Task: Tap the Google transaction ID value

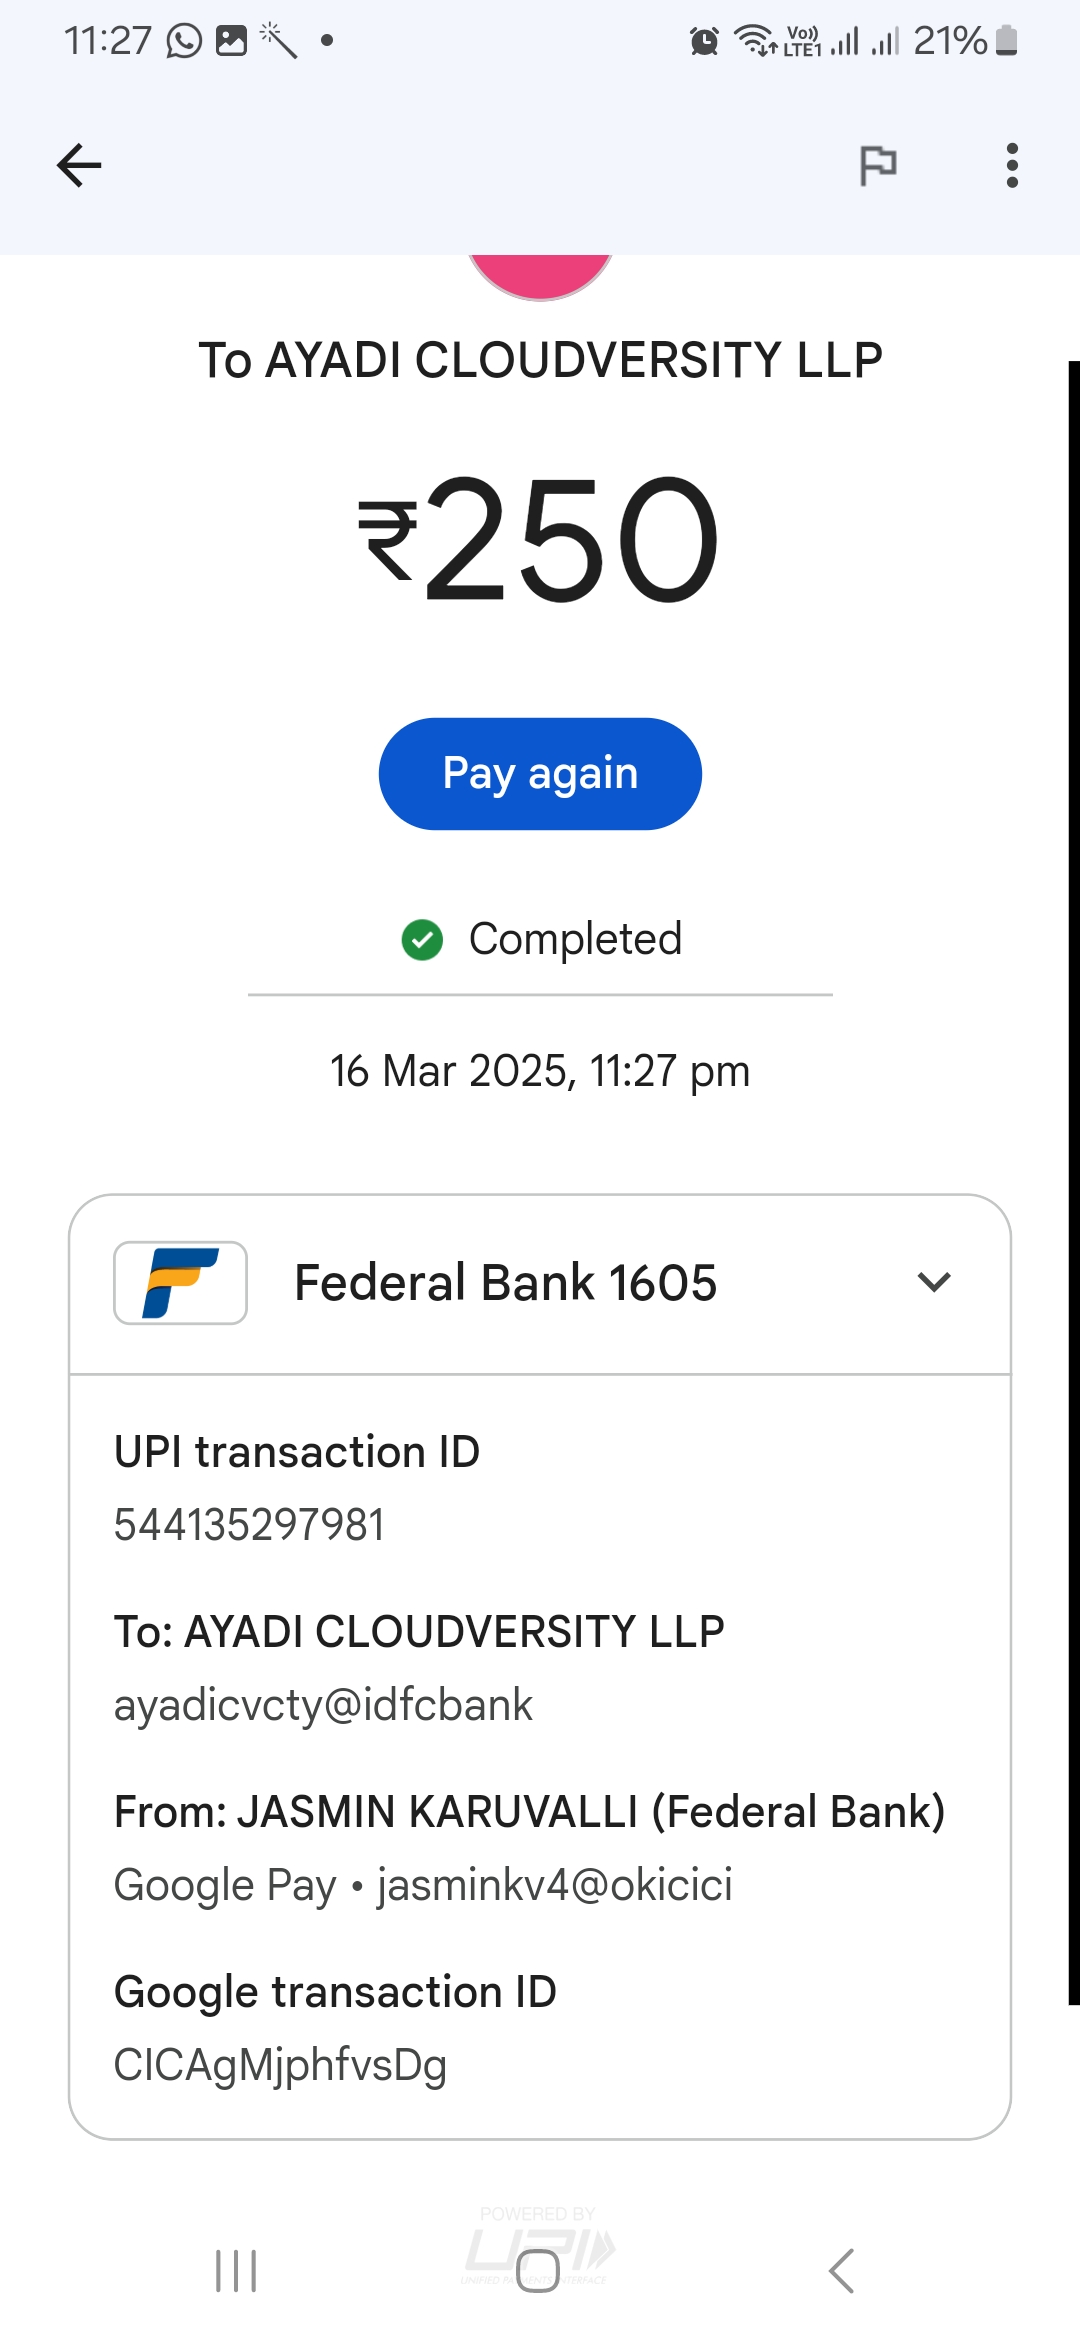Action: coord(280,2065)
